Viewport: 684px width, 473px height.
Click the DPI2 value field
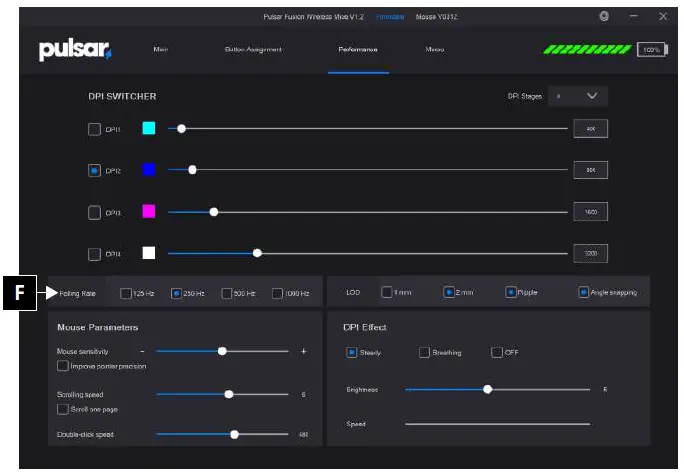(591, 170)
